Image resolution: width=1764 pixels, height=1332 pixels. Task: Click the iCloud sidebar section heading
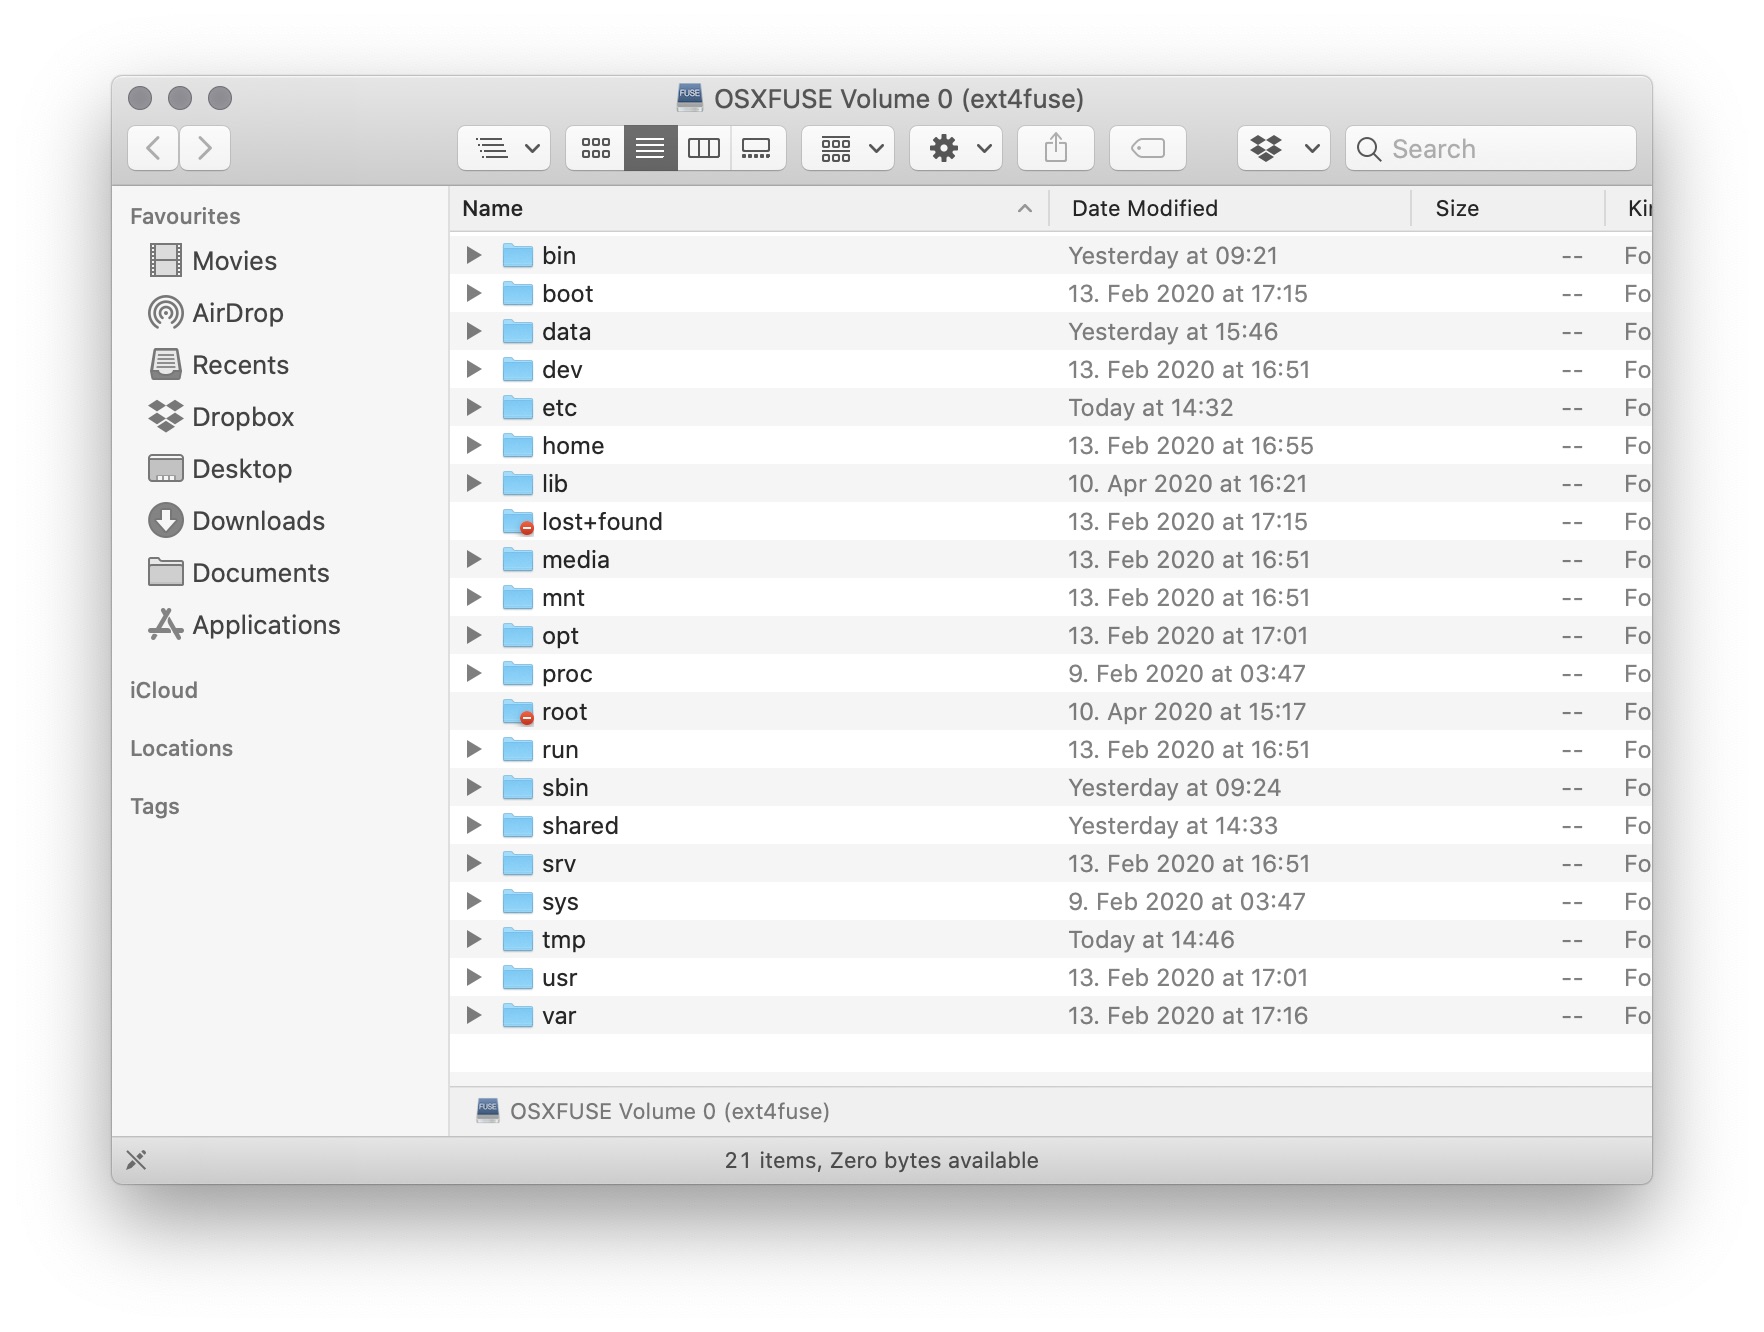(x=164, y=690)
